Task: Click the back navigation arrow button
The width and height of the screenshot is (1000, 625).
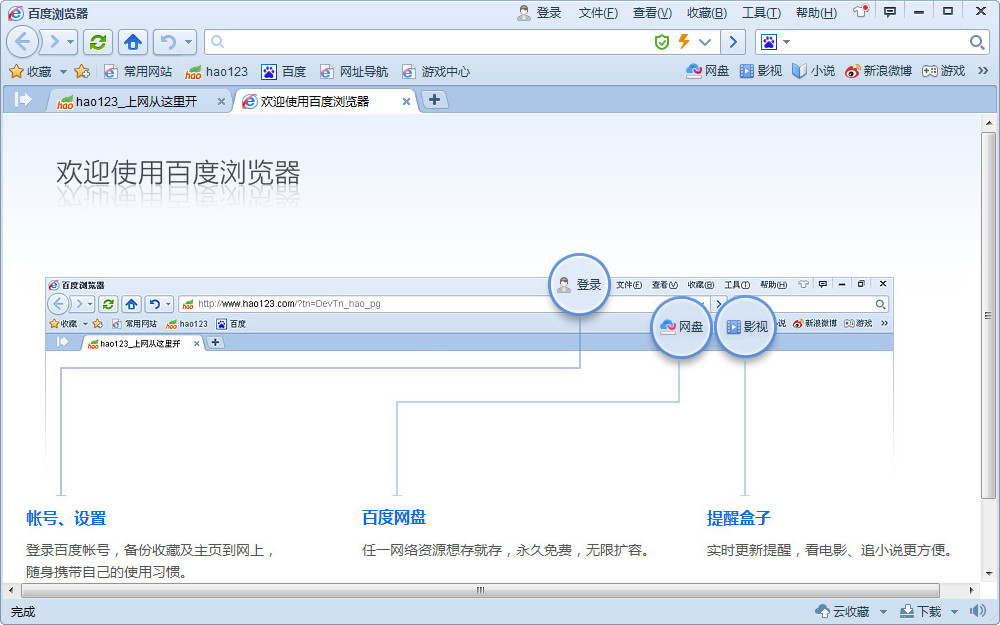Action: 22,42
